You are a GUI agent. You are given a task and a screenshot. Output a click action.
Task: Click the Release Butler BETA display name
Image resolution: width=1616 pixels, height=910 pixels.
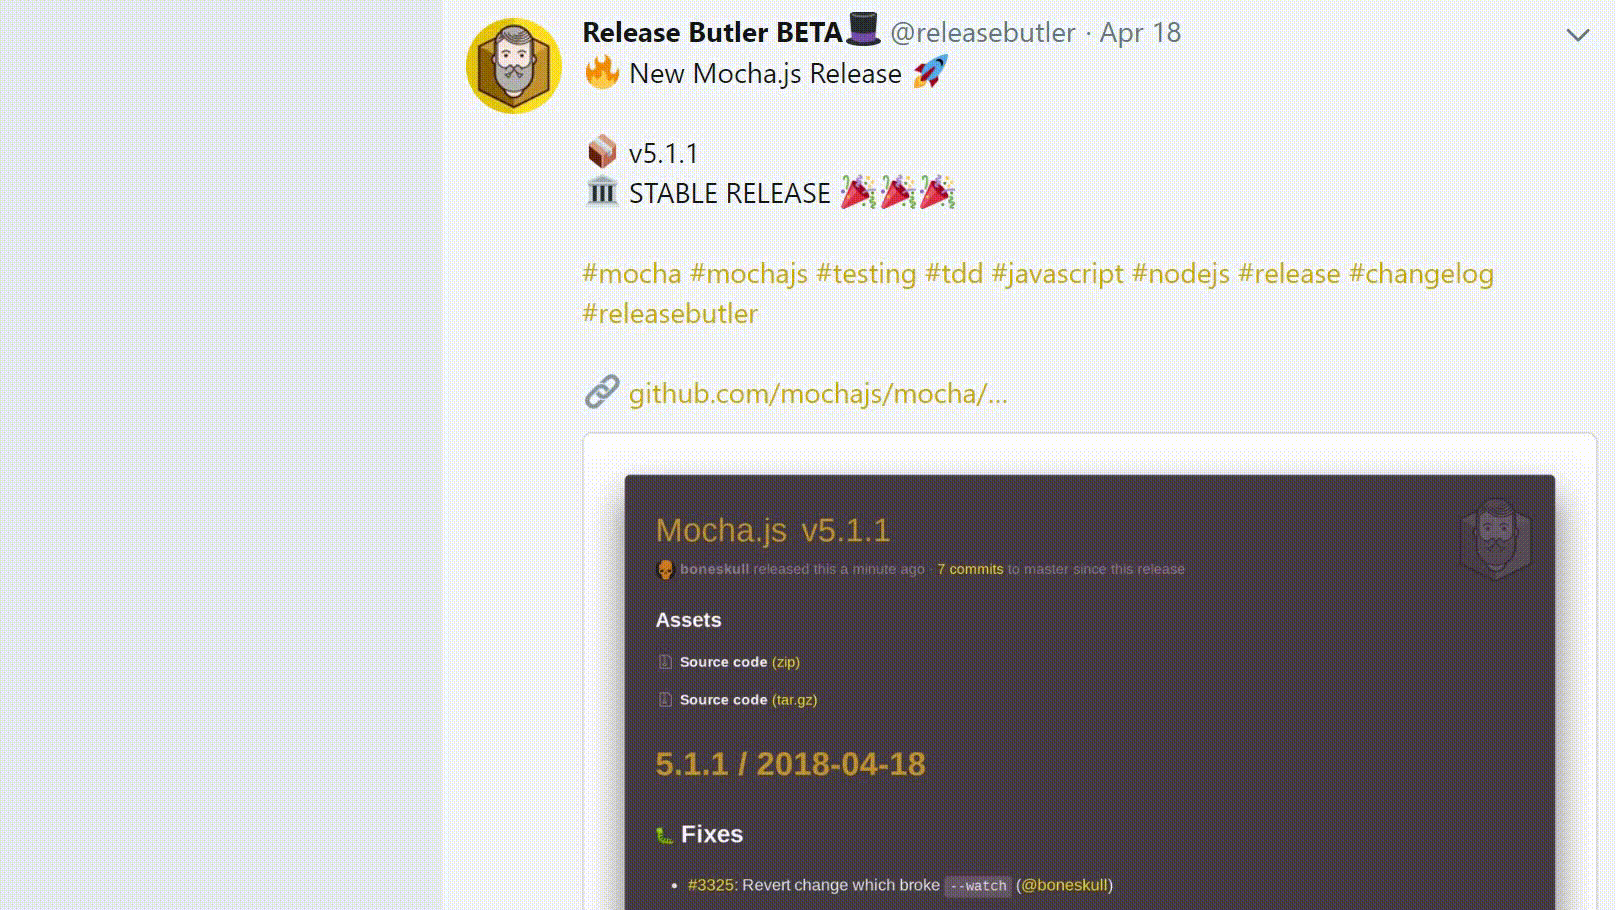[712, 33]
